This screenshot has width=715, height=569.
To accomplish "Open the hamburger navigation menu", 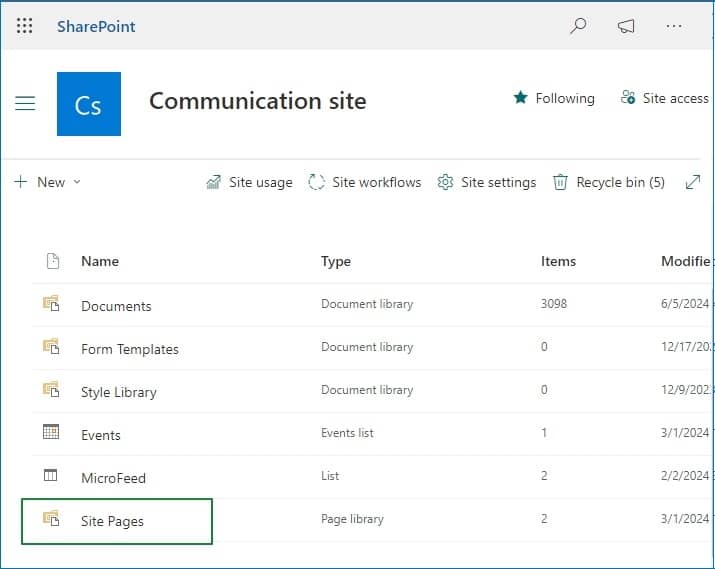I will (25, 103).
